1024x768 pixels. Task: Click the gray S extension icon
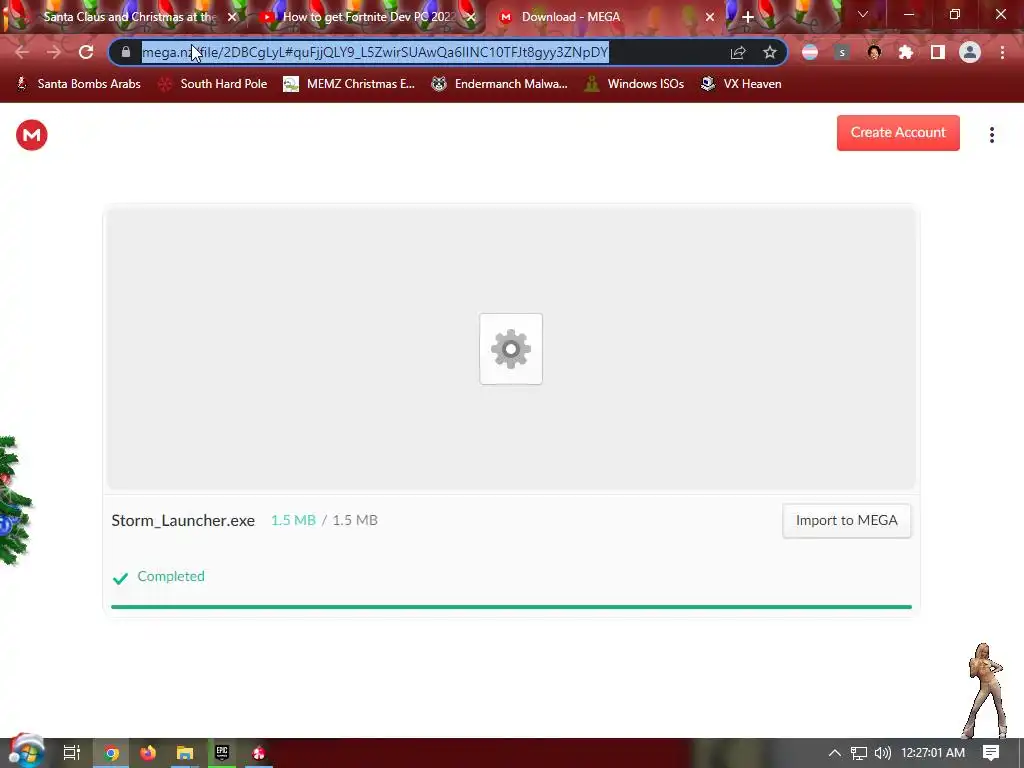click(x=842, y=52)
